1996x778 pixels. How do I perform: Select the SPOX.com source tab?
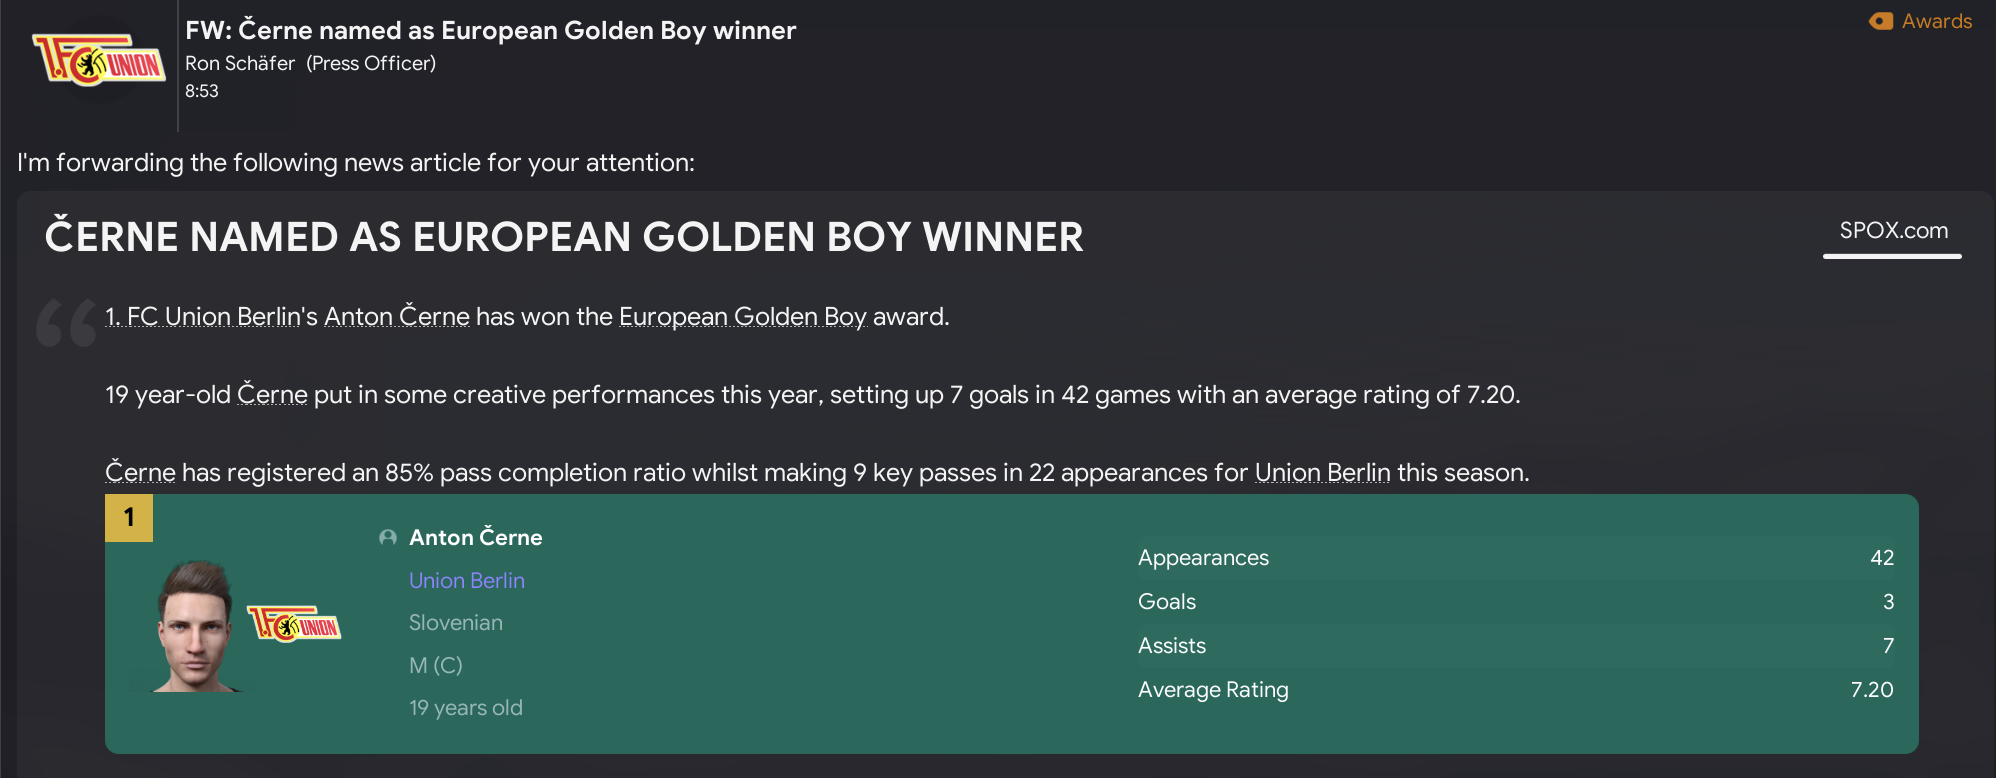1893,231
